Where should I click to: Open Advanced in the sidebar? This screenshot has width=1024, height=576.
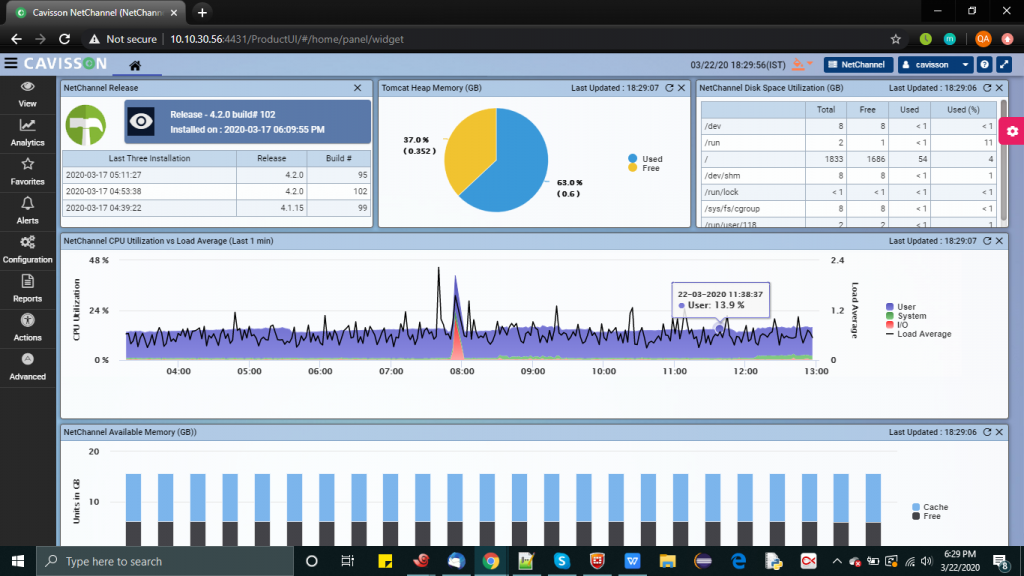point(27,367)
